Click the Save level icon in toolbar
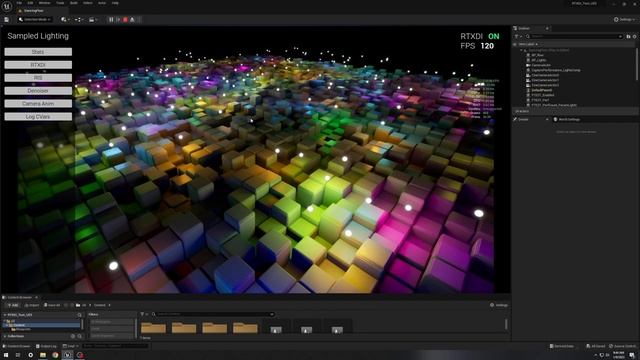Viewport: 640px width, 360px height. point(7,20)
